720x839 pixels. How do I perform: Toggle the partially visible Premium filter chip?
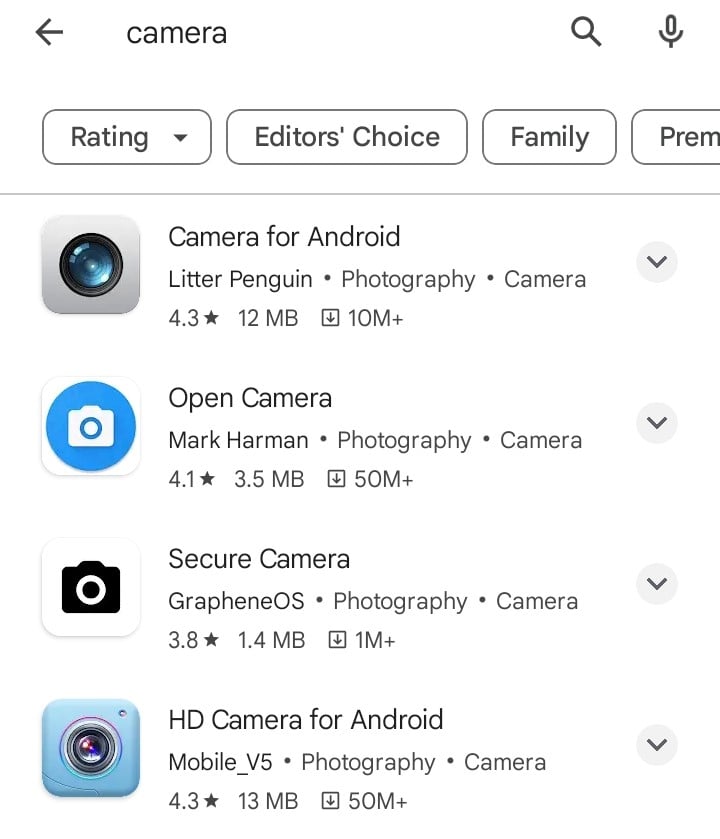[x=677, y=137]
